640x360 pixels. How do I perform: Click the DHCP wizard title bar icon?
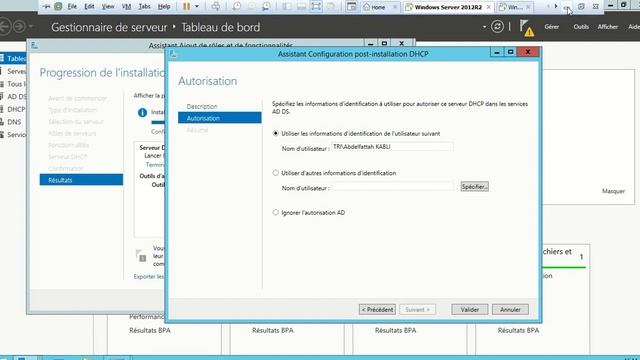coord(173,54)
